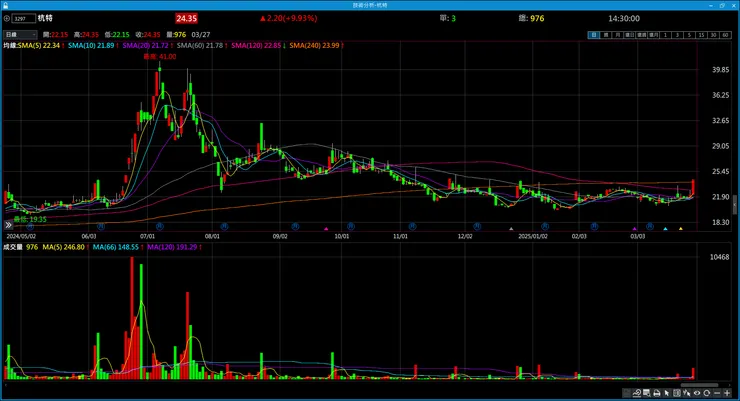Click the print icon in bottom toolbar

656,393
